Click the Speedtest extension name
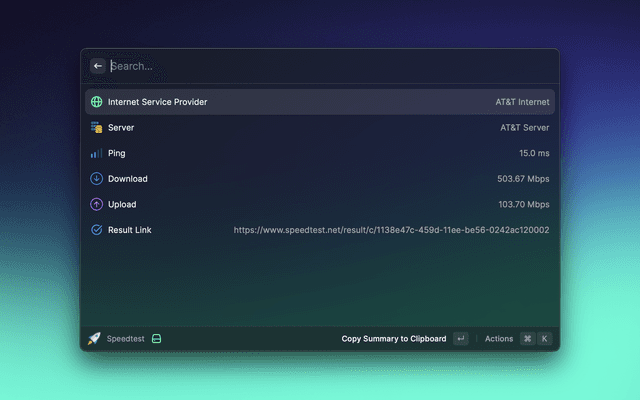 click(125, 339)
